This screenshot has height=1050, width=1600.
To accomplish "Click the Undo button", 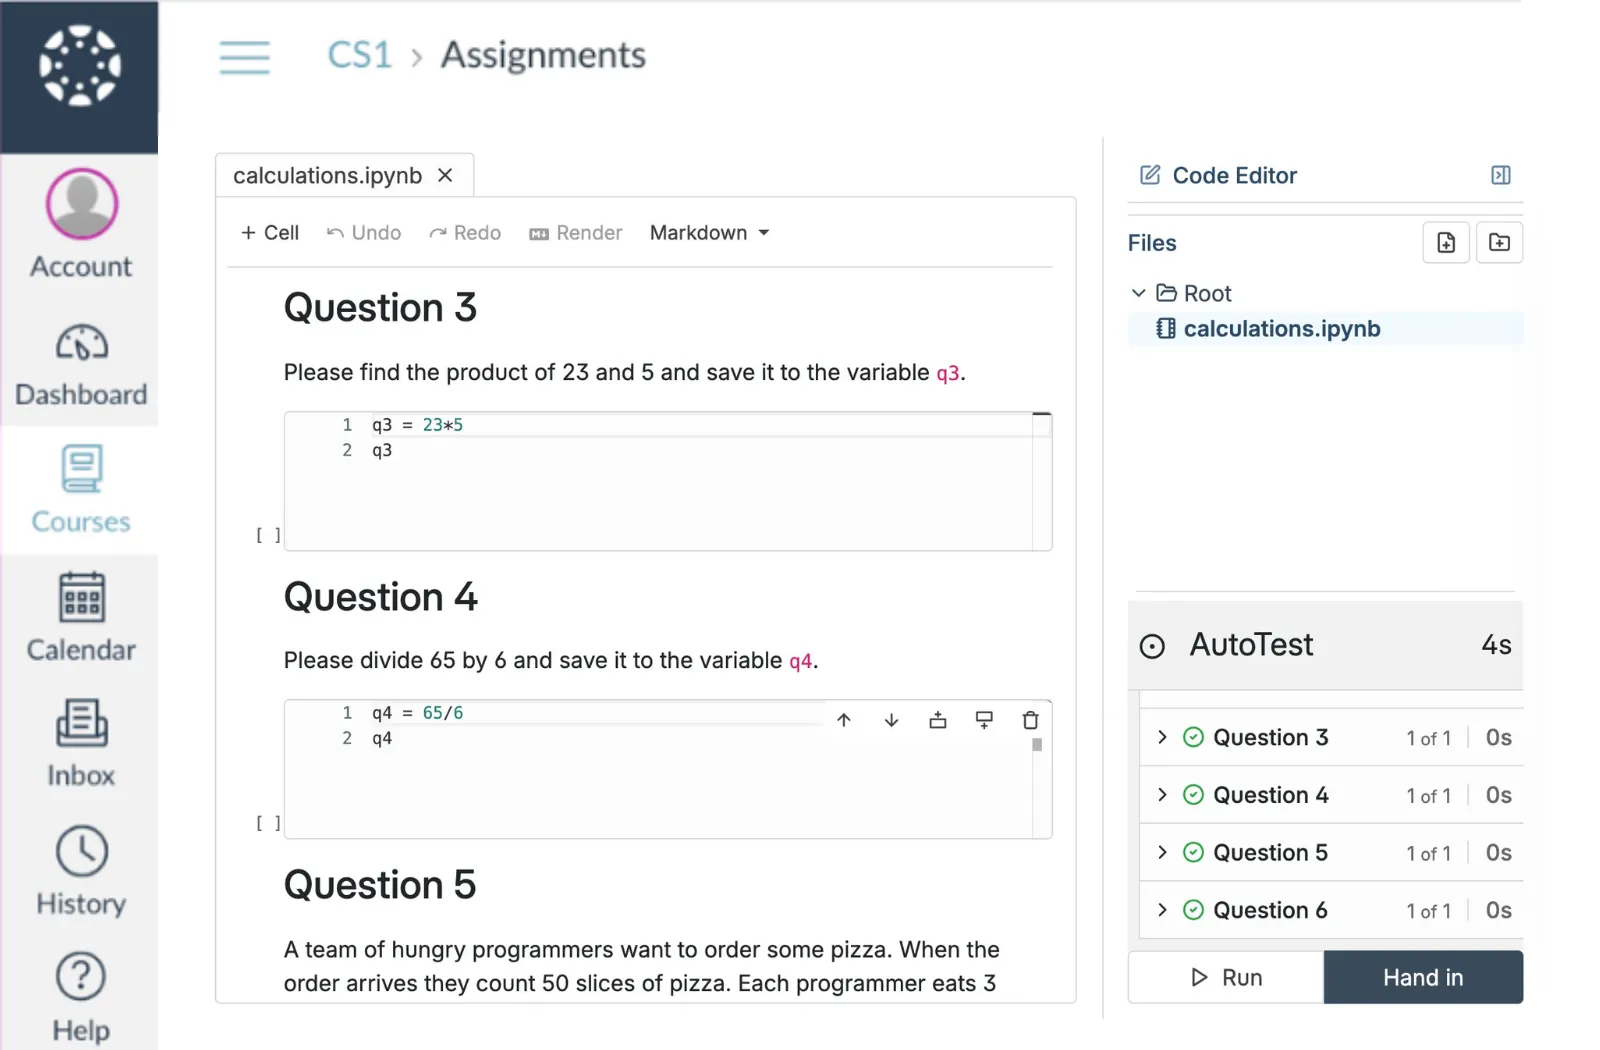I will [364, 232].
